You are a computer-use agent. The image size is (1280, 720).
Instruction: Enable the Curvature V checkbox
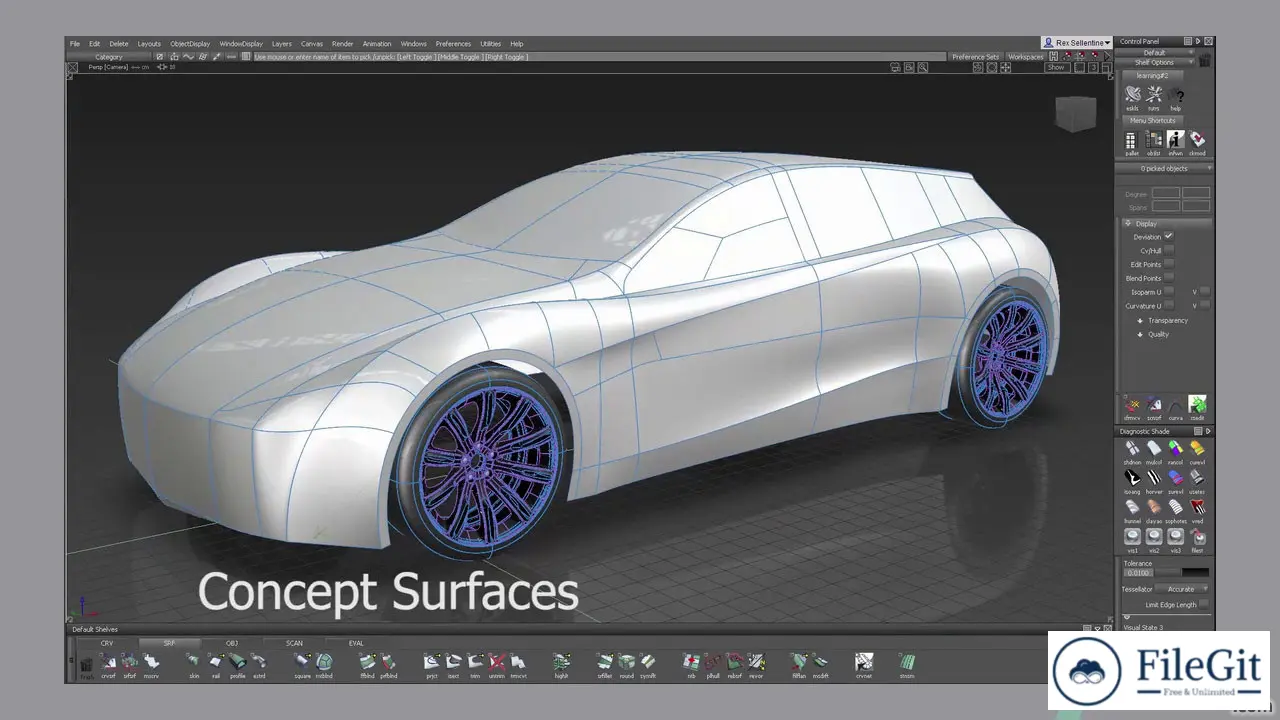(1205, 305)
